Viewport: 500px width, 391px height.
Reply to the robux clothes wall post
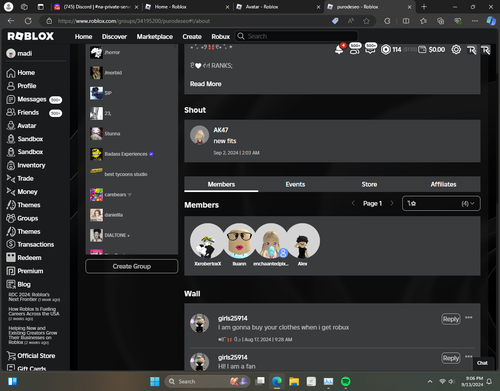click(451, 319)
